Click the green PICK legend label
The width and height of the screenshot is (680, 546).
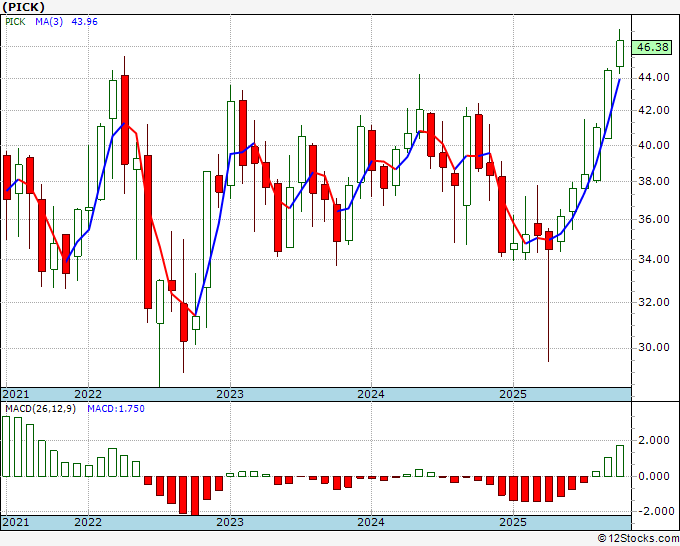[15, 22]
